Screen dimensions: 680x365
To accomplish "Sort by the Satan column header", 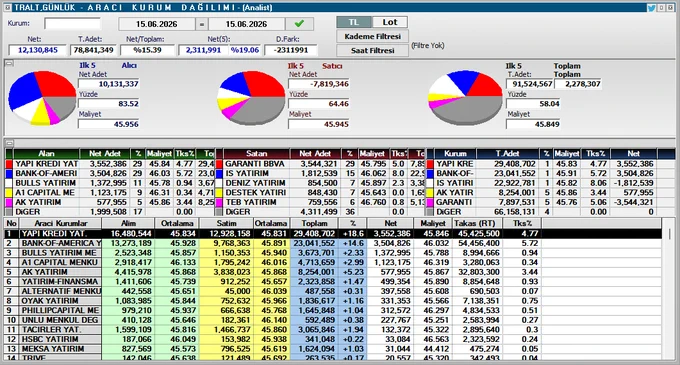I will click(x=256, y=153).
